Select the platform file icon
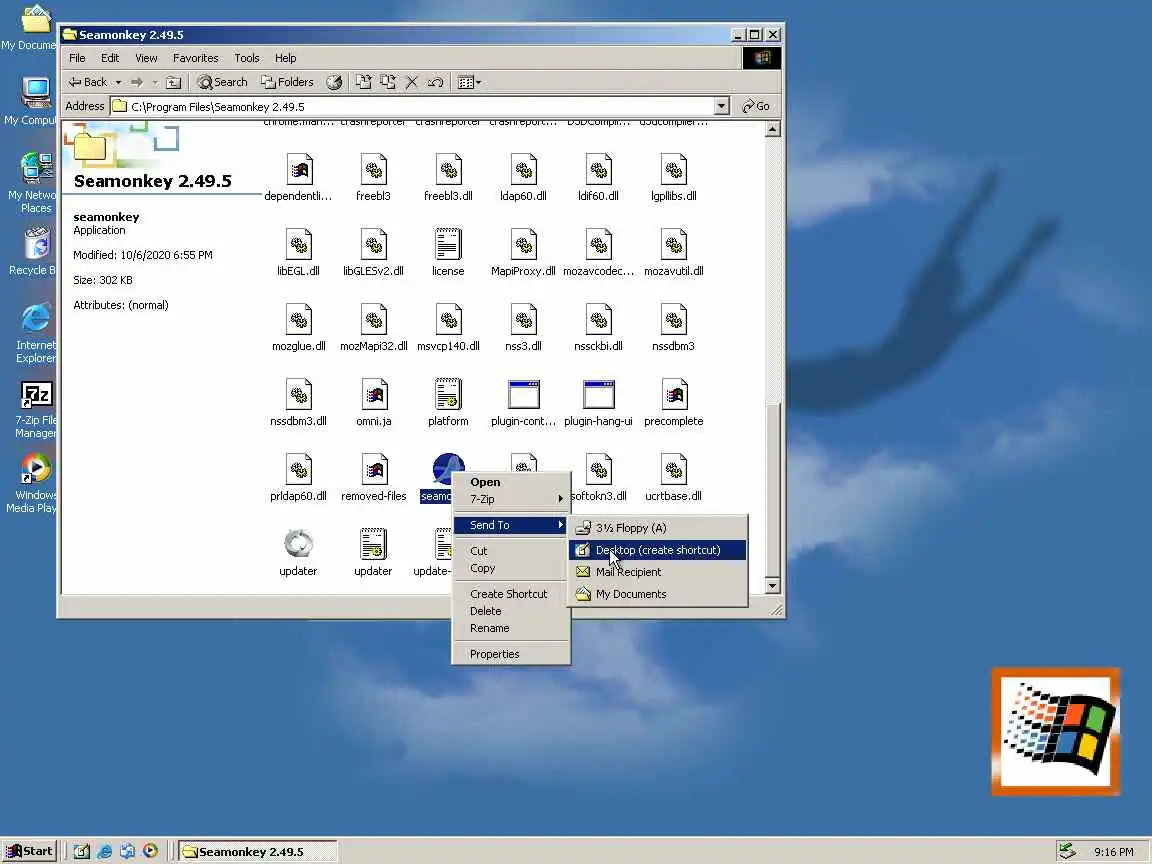 448,395
